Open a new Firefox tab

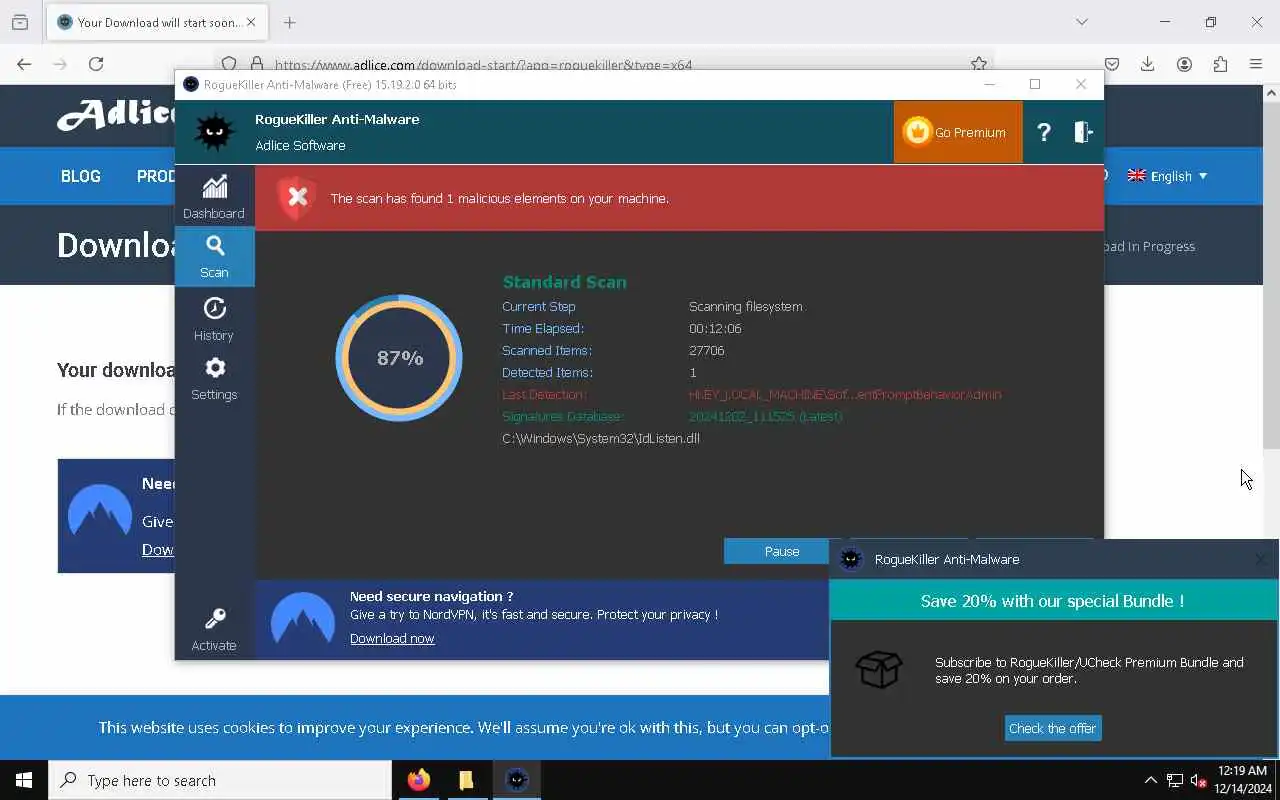pyautogui.click(x=289, y=22)
